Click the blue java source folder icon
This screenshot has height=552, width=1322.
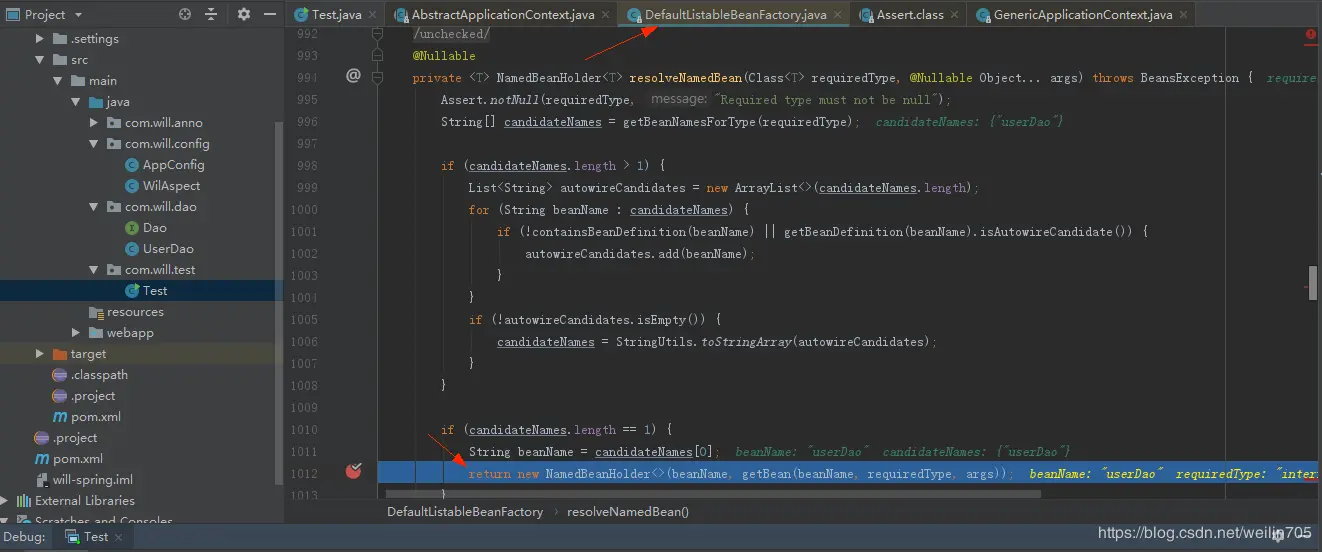(96, 102)
